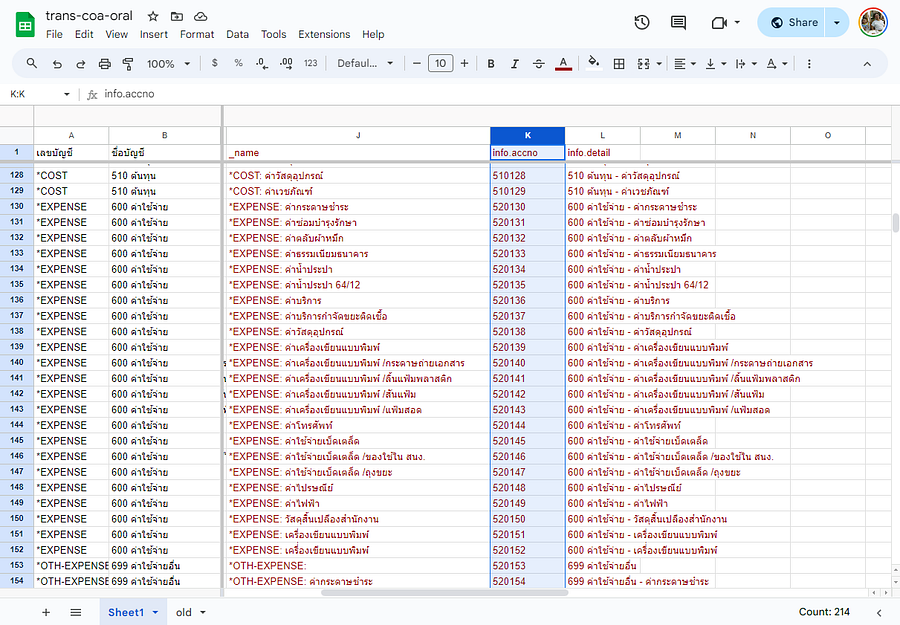
Task: Star the trans-coa-oral document
Action: [153, 16]
